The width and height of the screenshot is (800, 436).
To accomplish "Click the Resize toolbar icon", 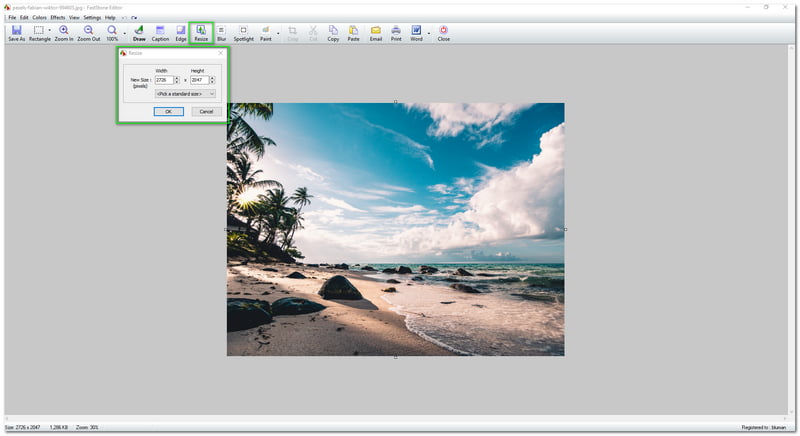I will [201, 31].
